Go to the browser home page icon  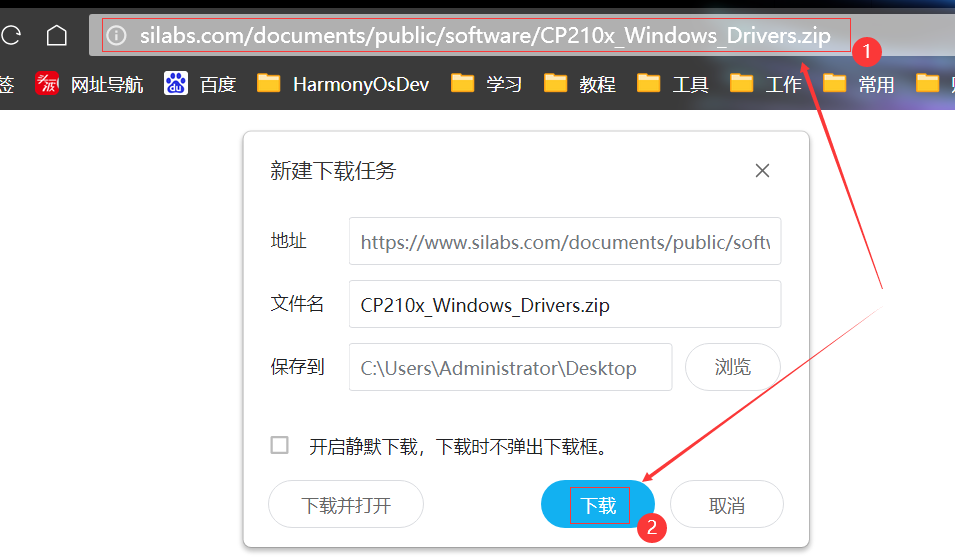(x=57, y=35)
